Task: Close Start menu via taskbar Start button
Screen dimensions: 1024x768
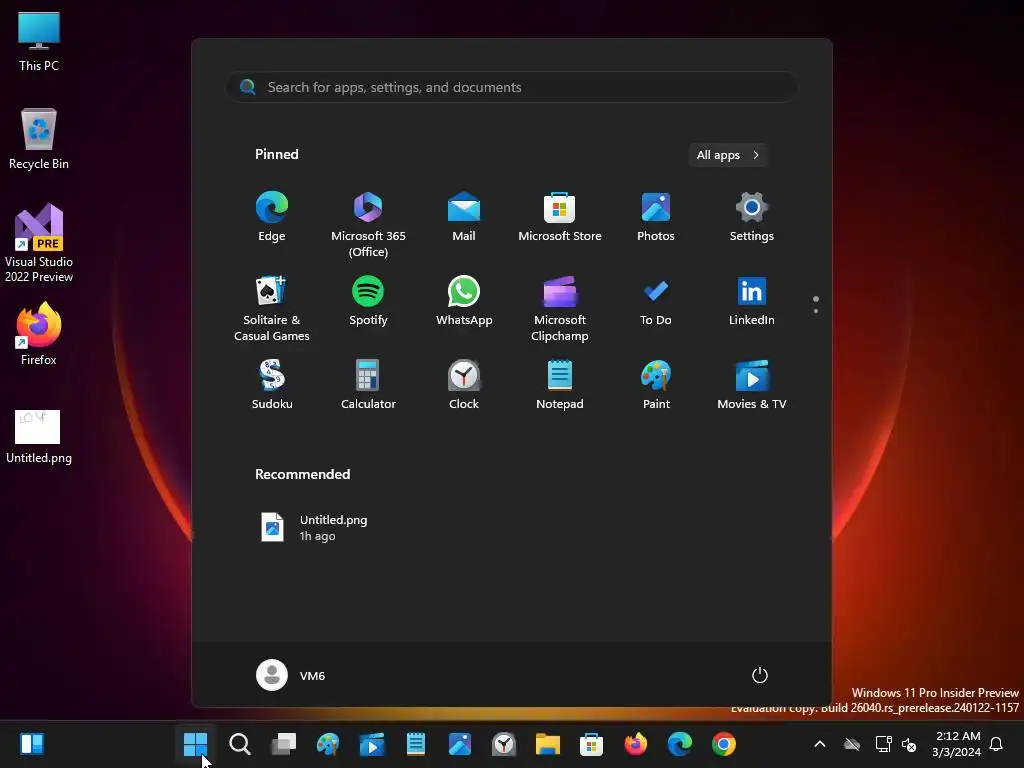Action: click(x=195, y=744)
